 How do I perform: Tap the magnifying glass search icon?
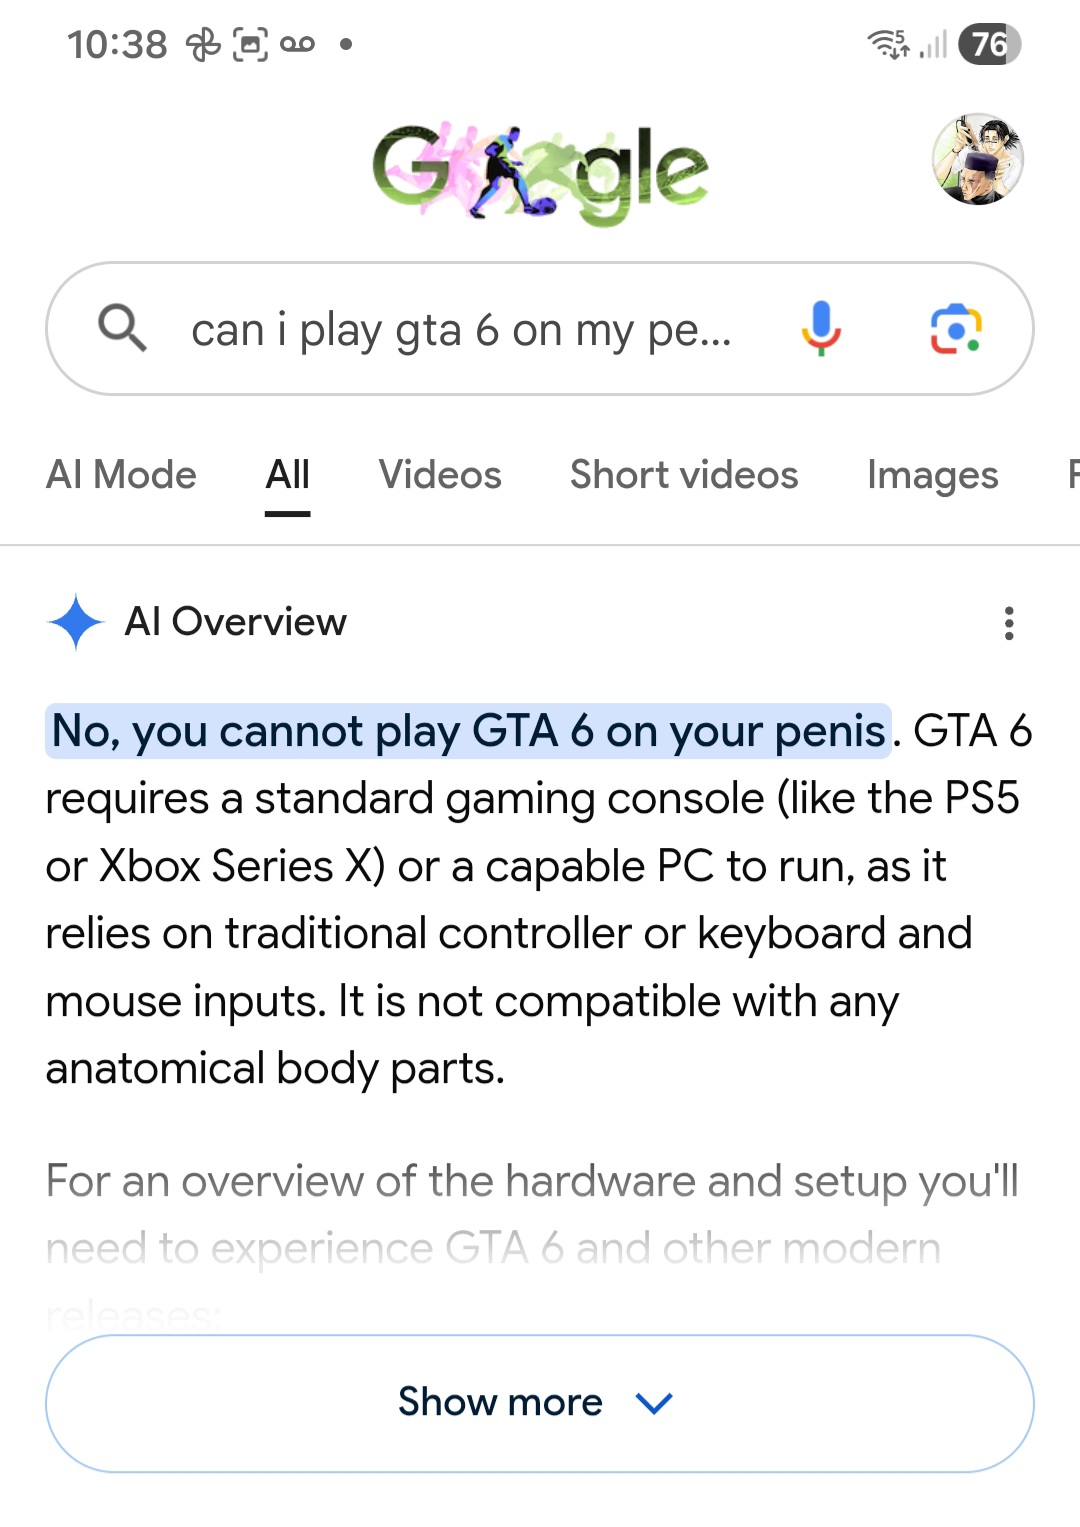click(x=123, y=328)
